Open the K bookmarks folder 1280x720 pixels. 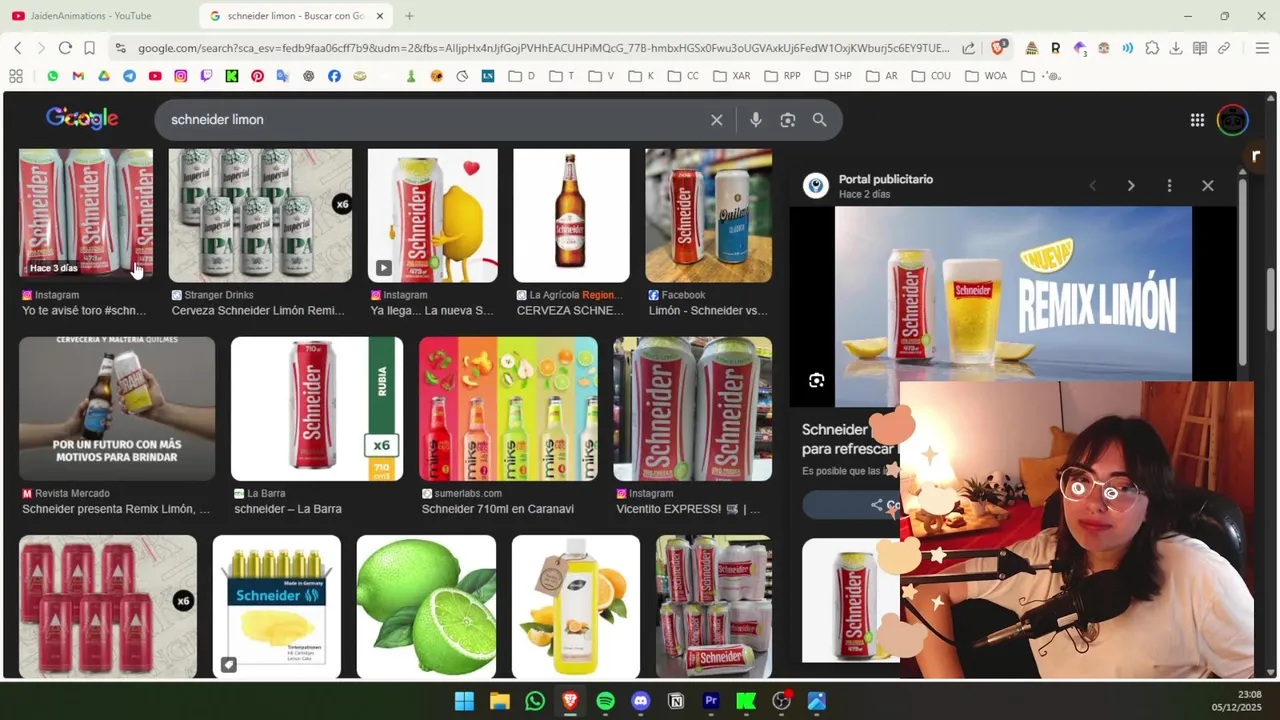(x=641, y=76)
